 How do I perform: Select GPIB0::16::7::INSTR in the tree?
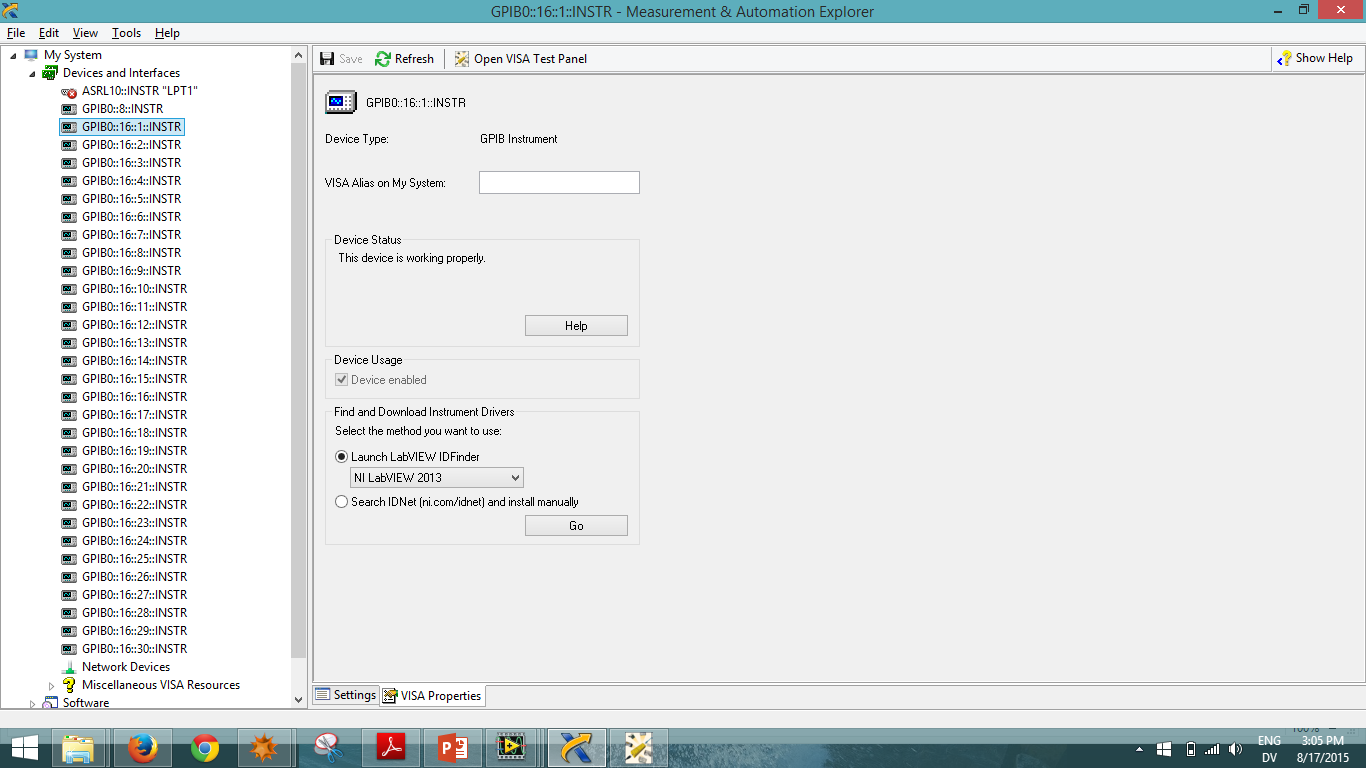[132, 235]
